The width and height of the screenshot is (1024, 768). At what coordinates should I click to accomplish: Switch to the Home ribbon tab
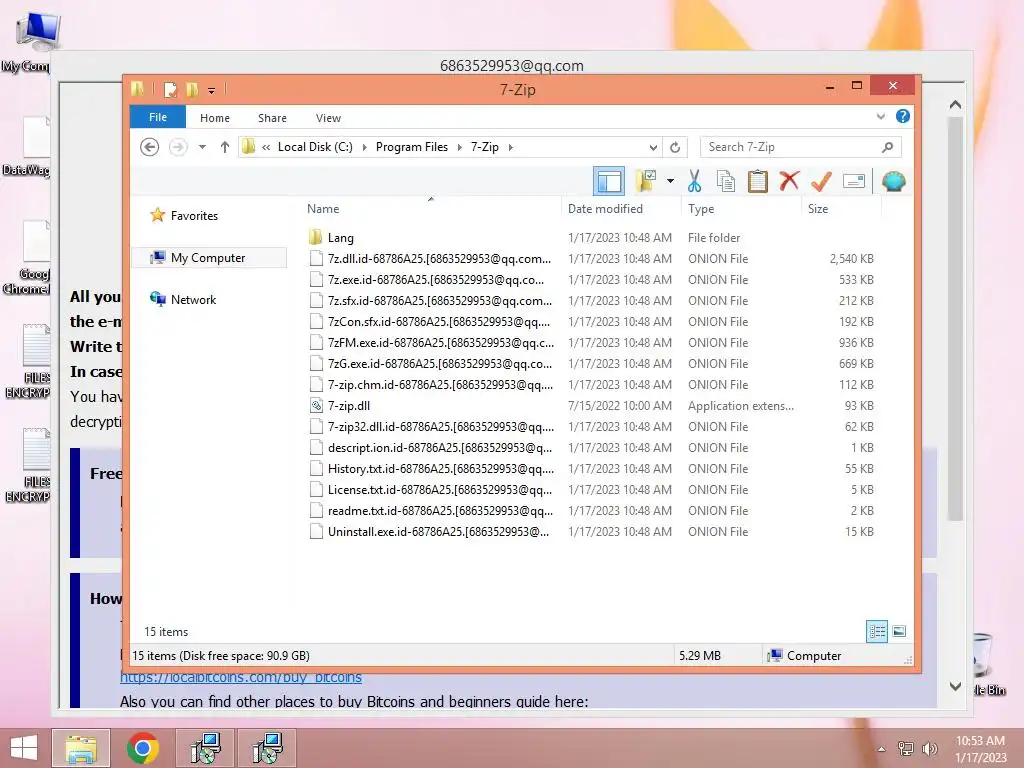215,118
